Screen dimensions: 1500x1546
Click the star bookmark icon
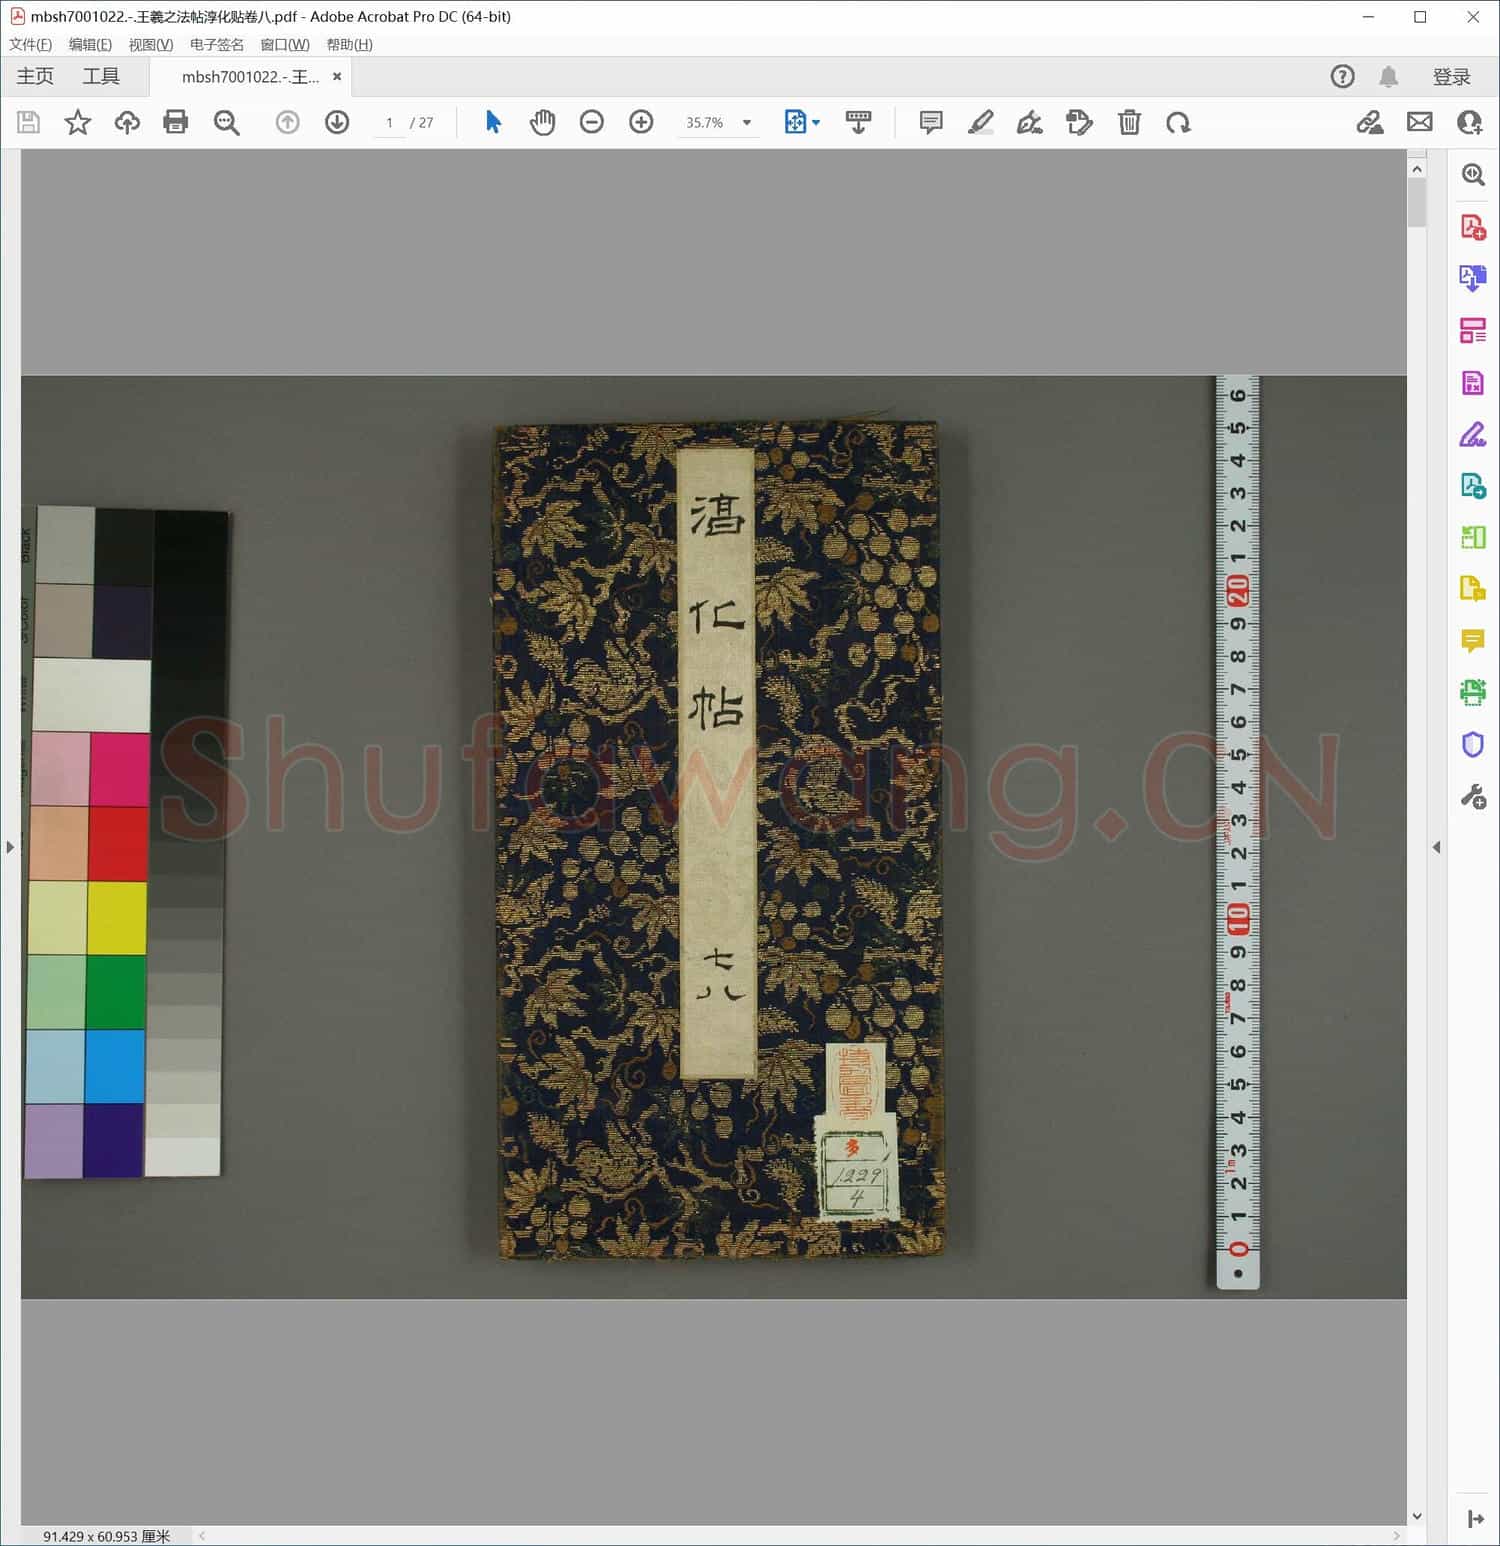(77, 122)
